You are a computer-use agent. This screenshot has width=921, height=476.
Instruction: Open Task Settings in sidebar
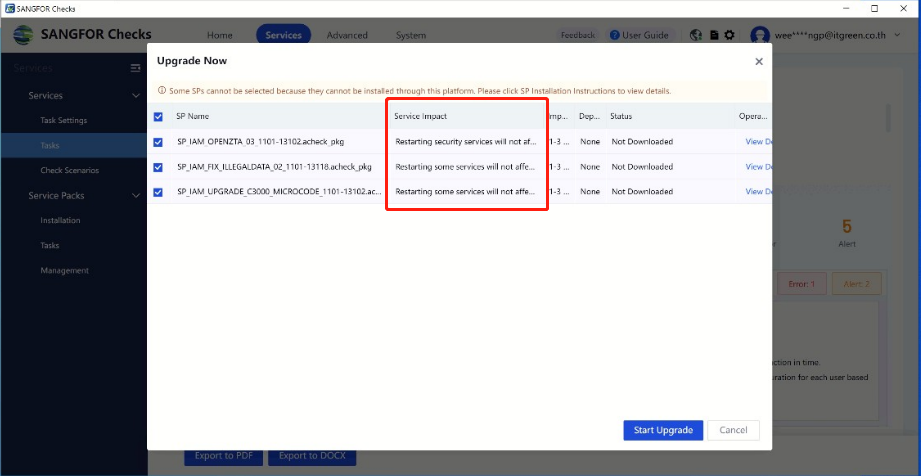click(63, 120)
